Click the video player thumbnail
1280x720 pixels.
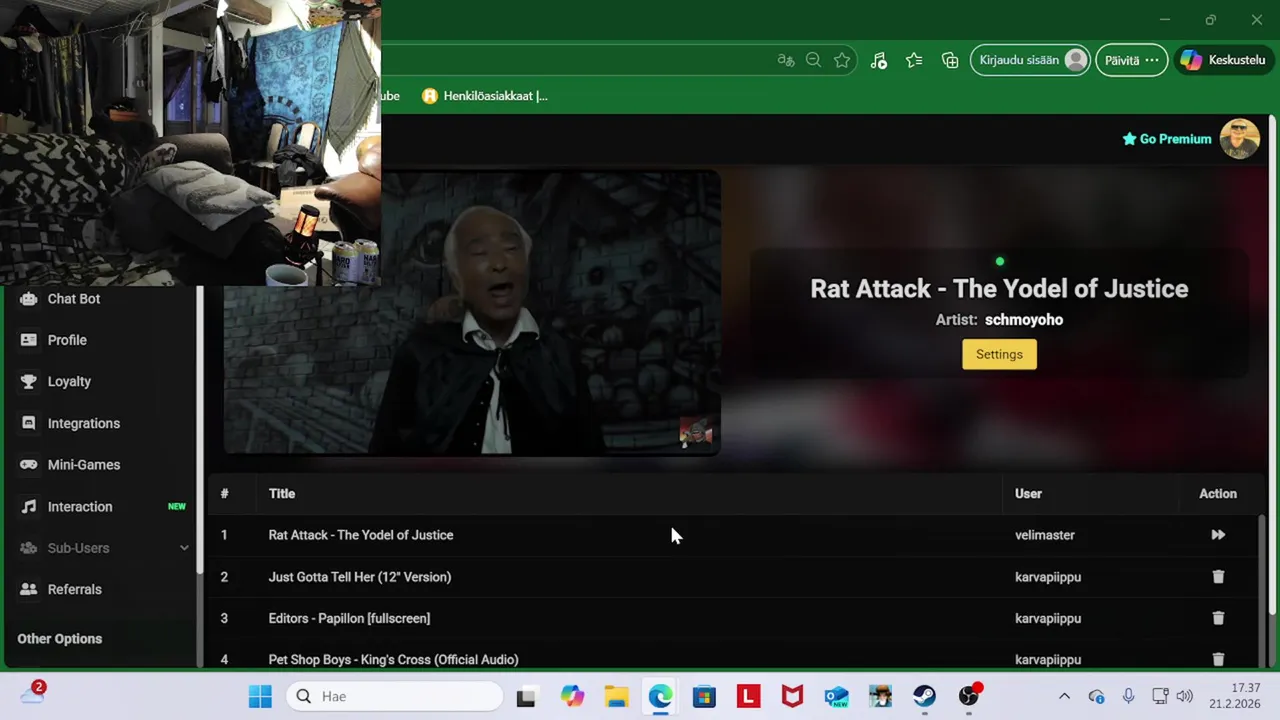tap(471, 313)
